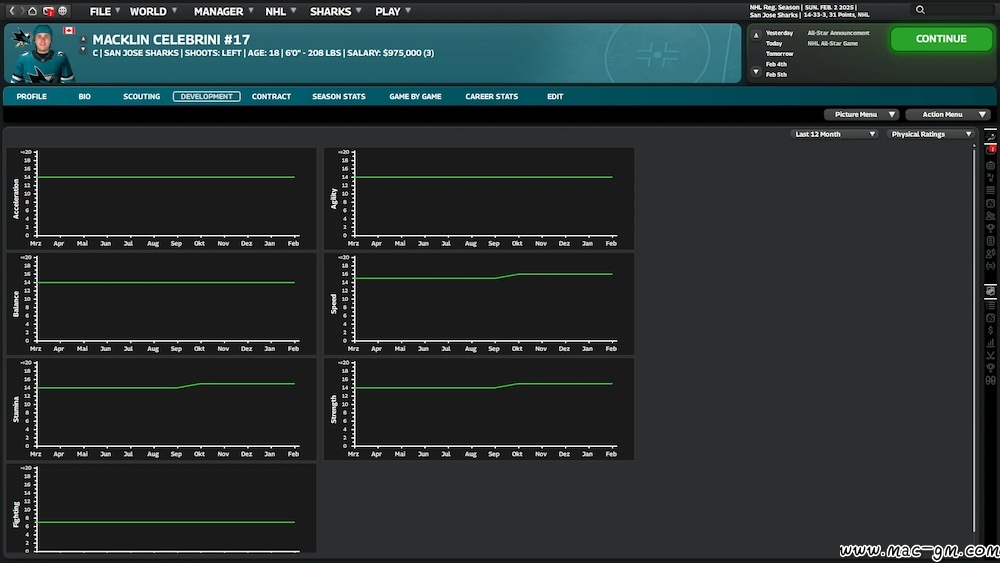Screen dimensions: 1000x563
Task: Click the Acceleration rating graph
Action: (x=161, y=198)
